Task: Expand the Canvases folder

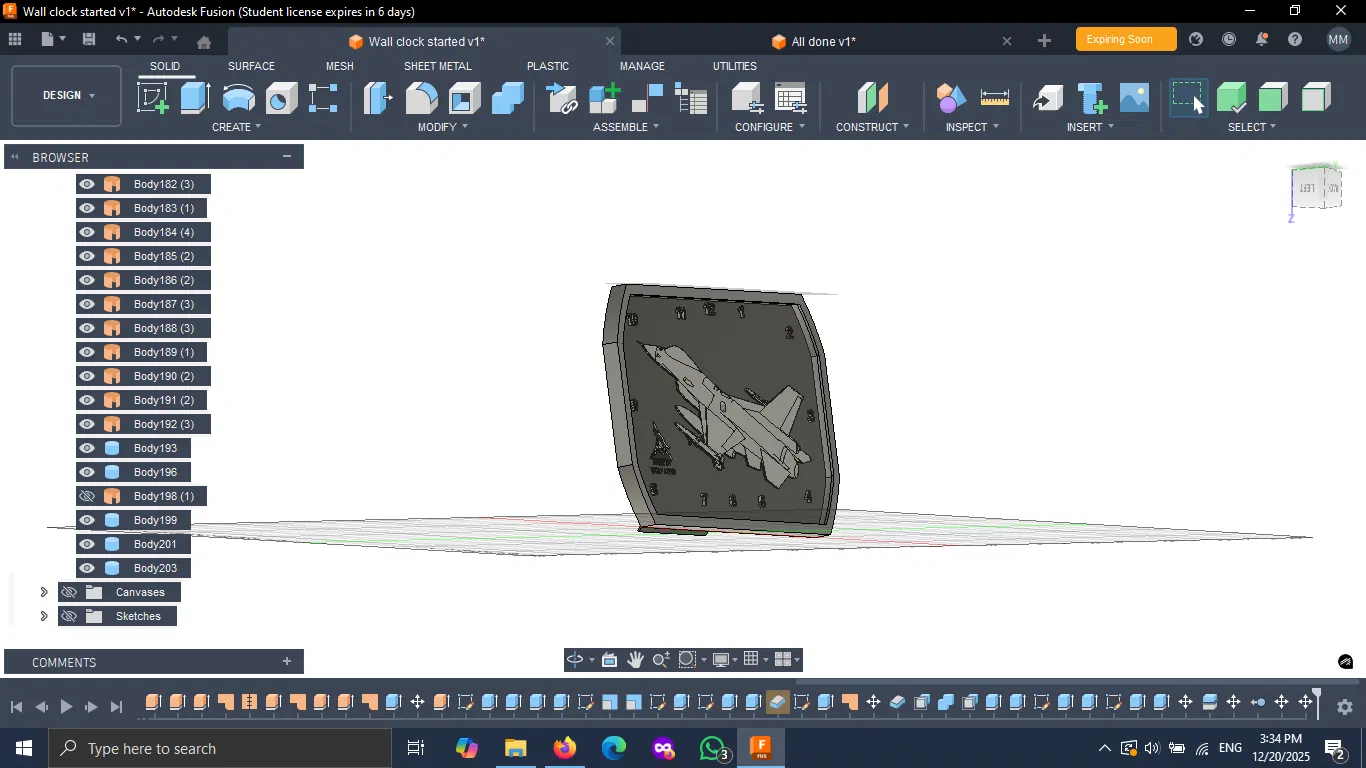Action: [x=43, y=592]
